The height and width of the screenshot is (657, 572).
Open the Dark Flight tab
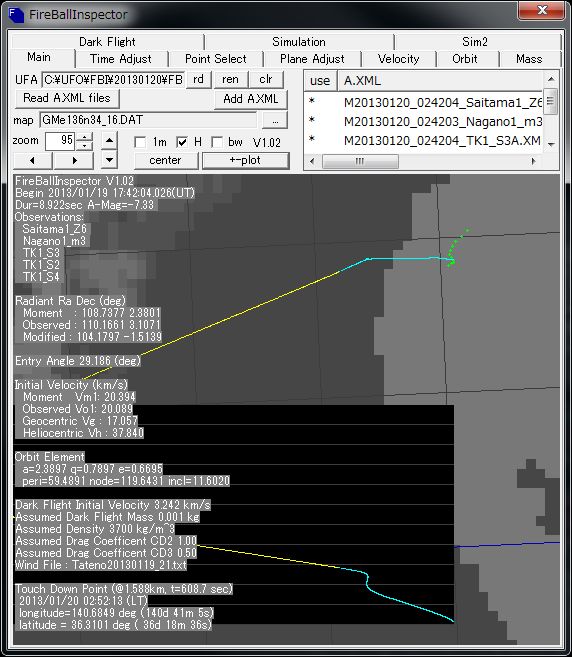(x=107, y=42)
